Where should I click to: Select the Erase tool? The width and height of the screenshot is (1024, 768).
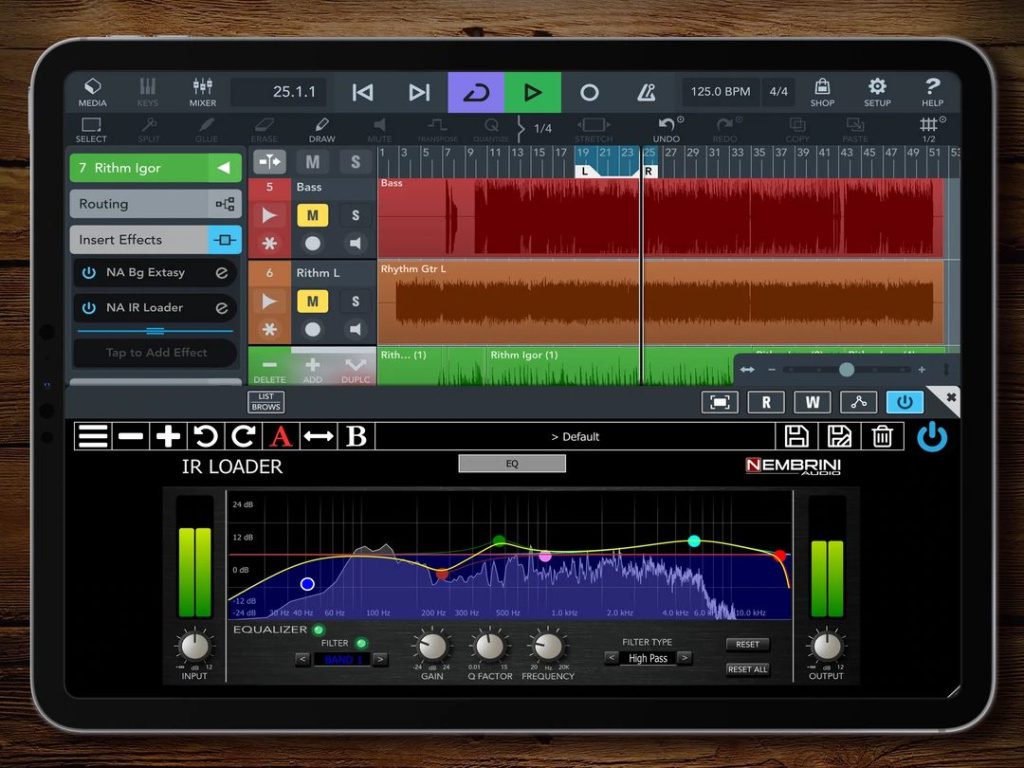(263, 127)
